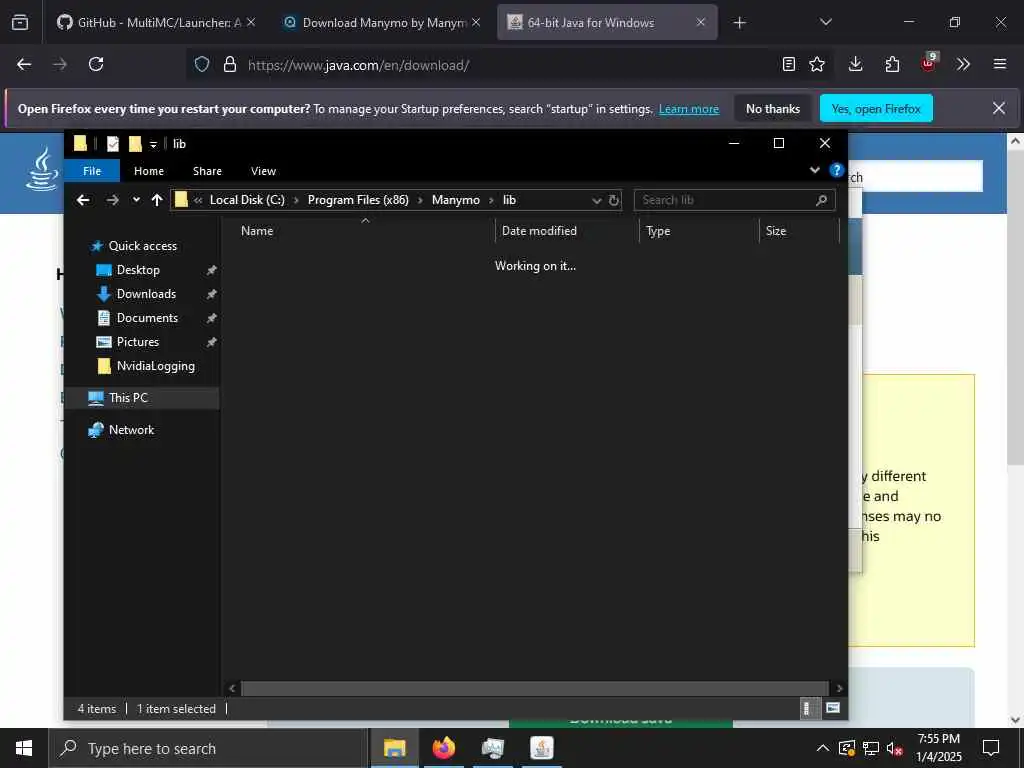Screen dimensions: 1024x768
Task: Open the Firefox downloads panel
Action: (856, 64)
